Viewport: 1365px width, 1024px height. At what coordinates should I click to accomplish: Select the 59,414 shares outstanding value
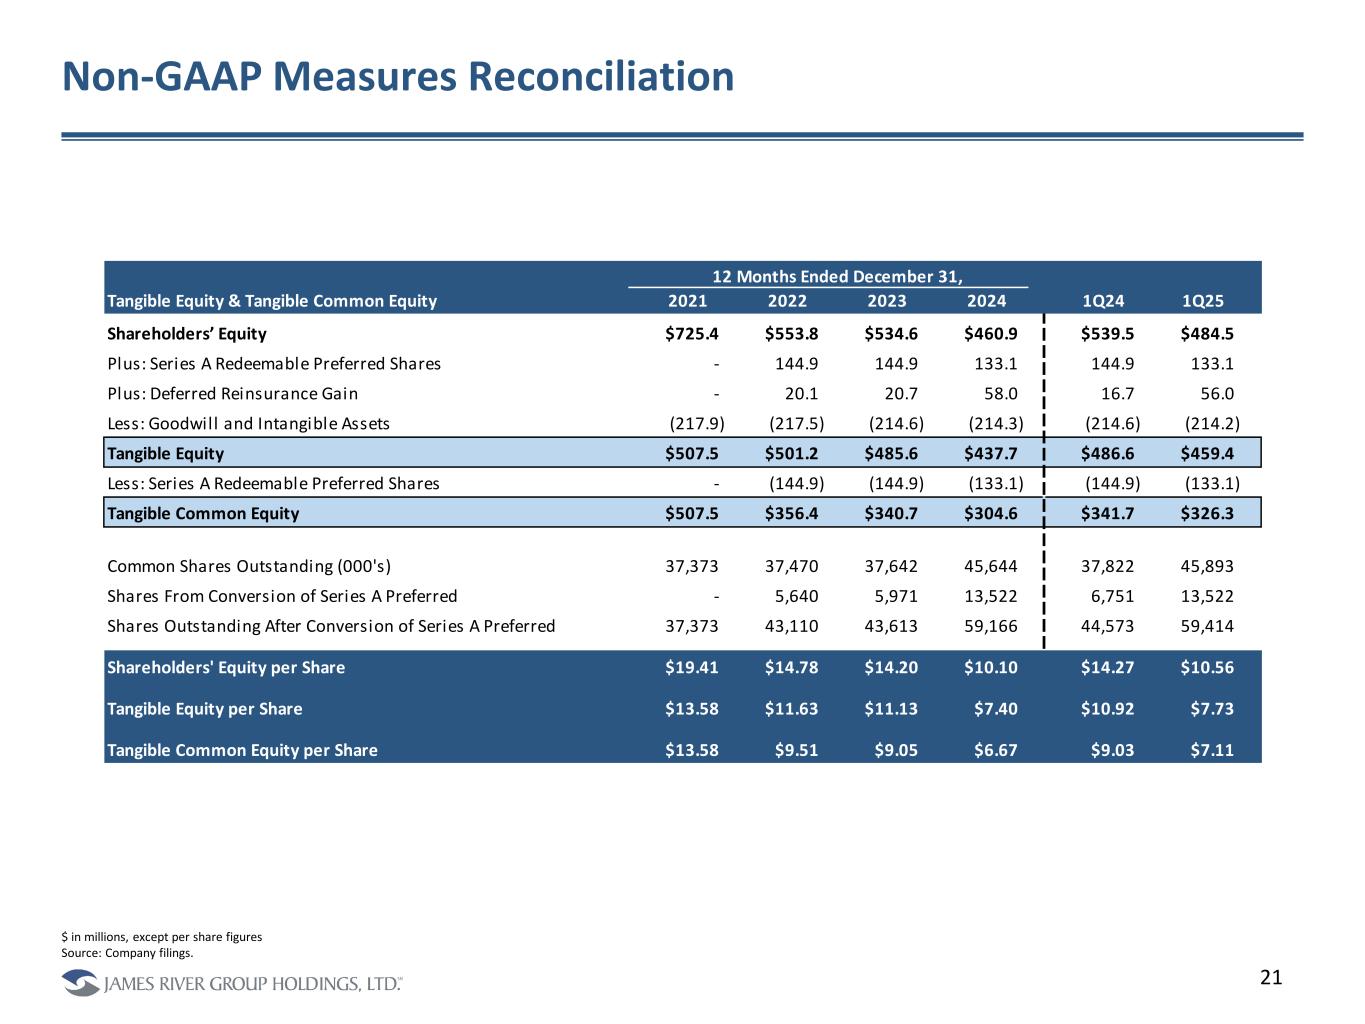point(1207,626)
